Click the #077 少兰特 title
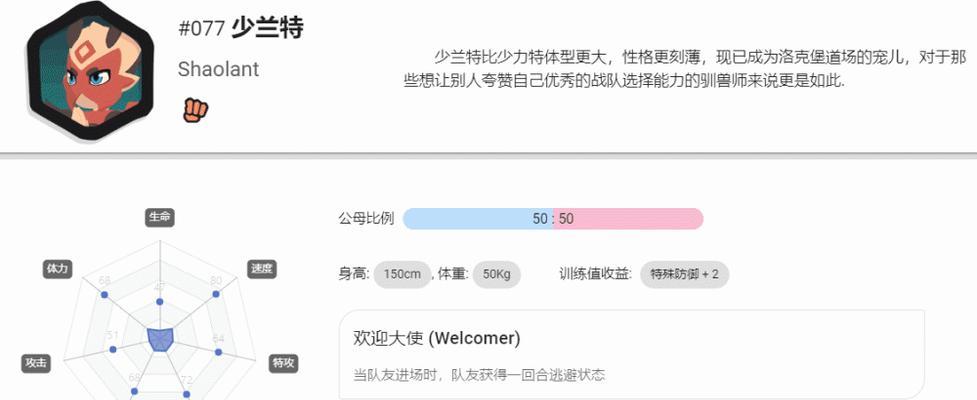The width and height of the screenshot is (977, 400). click(241, 28)
